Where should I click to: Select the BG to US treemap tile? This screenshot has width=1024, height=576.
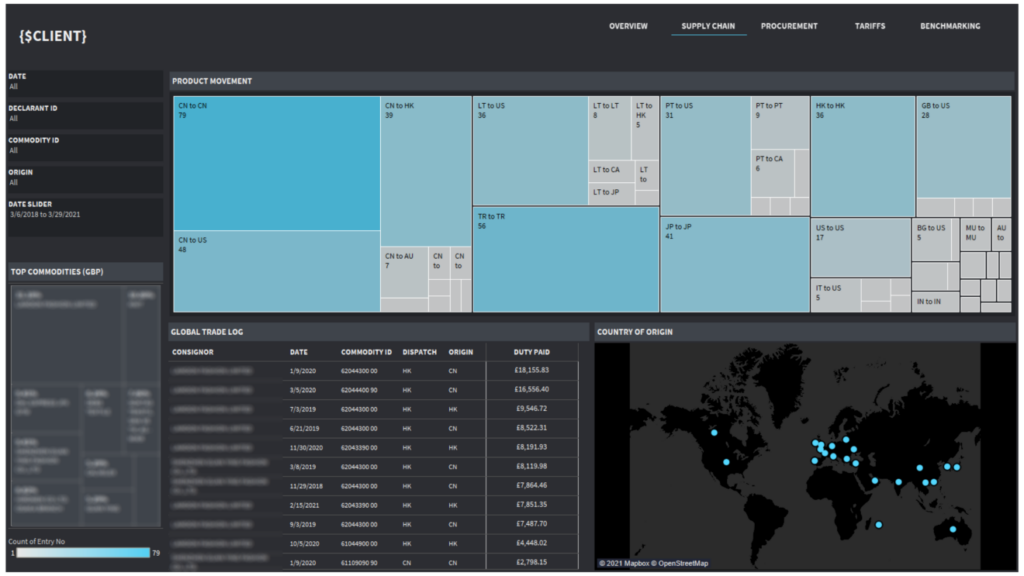click(x=931, y=240)
